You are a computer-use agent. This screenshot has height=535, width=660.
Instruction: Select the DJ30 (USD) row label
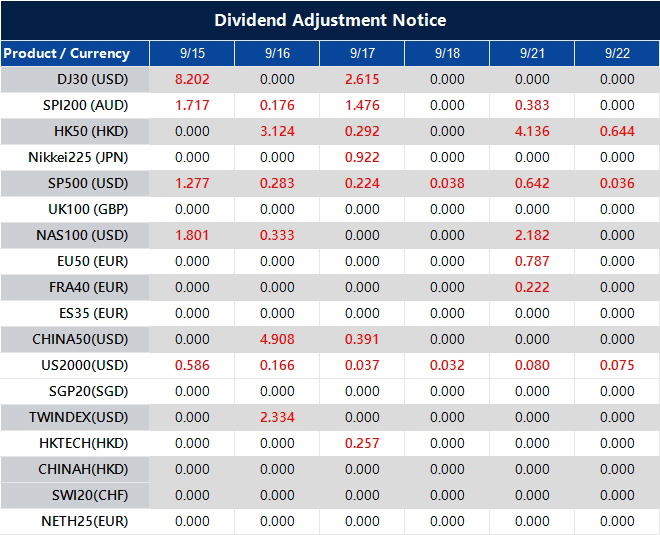coord(93,79)
